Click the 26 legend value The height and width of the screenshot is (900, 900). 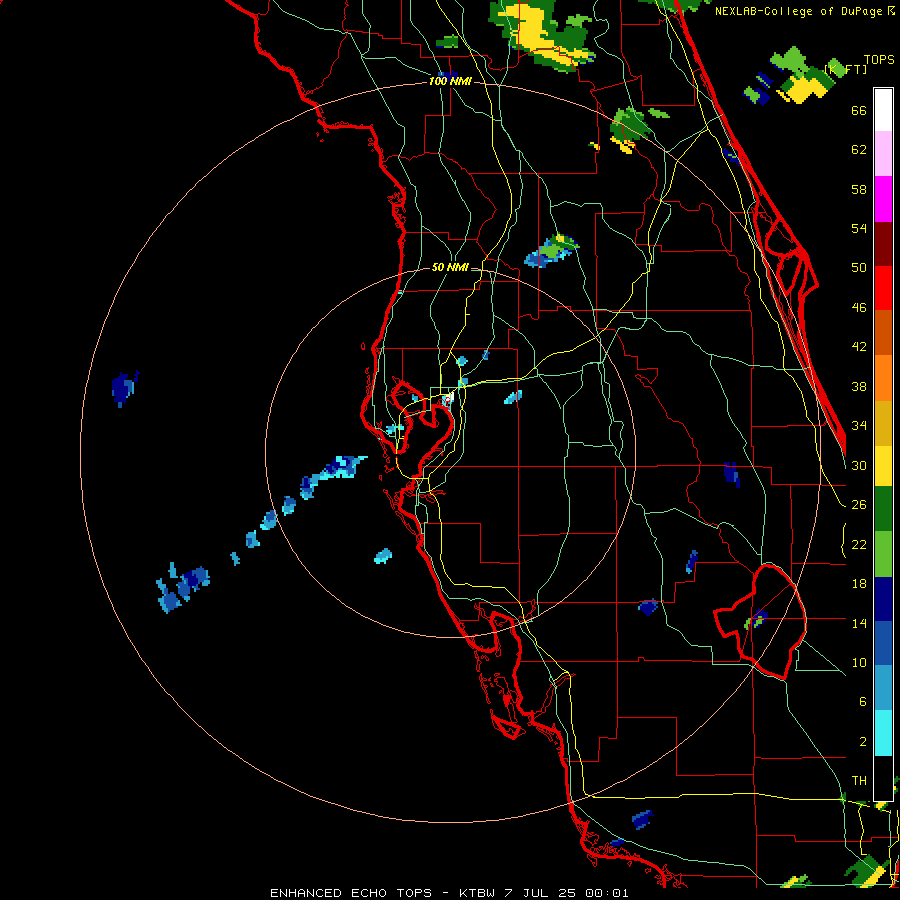click(x=859, y=505)
